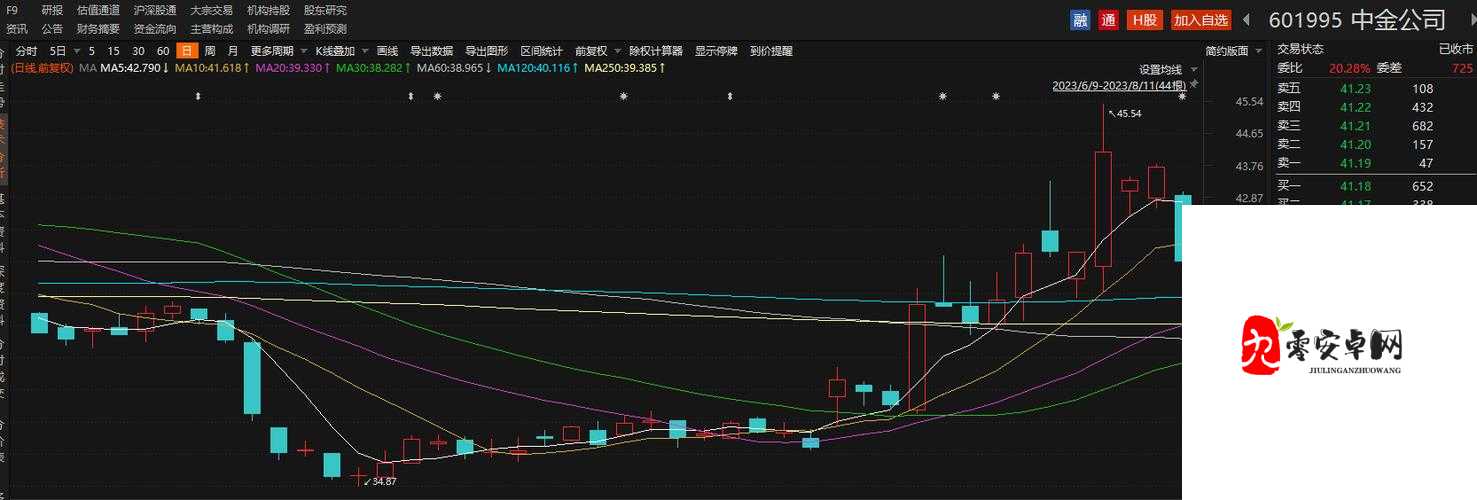Viewport: 1477px width, 500px height.
Task: Click the 委比 20.28% value
Action: [x=1349, y=68]
